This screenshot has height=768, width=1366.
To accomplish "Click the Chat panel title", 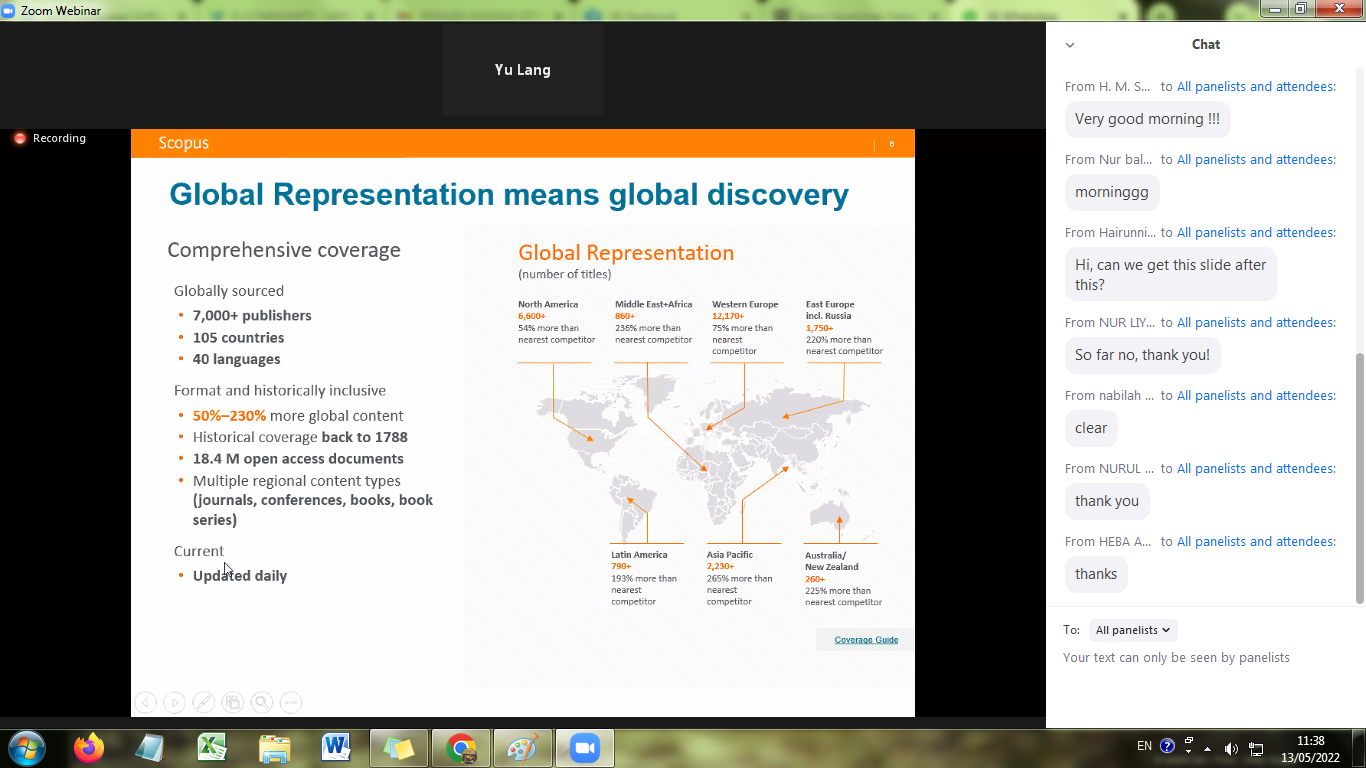I will pyautogui.click(x=1206, y=45).
